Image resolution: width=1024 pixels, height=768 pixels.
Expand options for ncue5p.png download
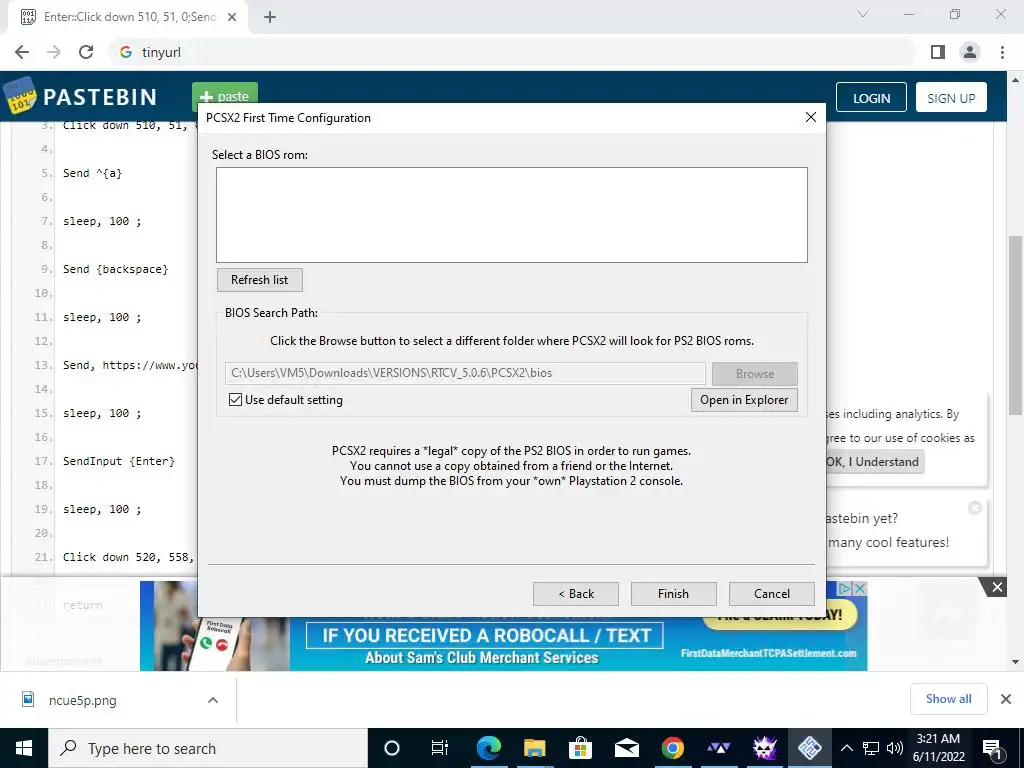(212, 700)
